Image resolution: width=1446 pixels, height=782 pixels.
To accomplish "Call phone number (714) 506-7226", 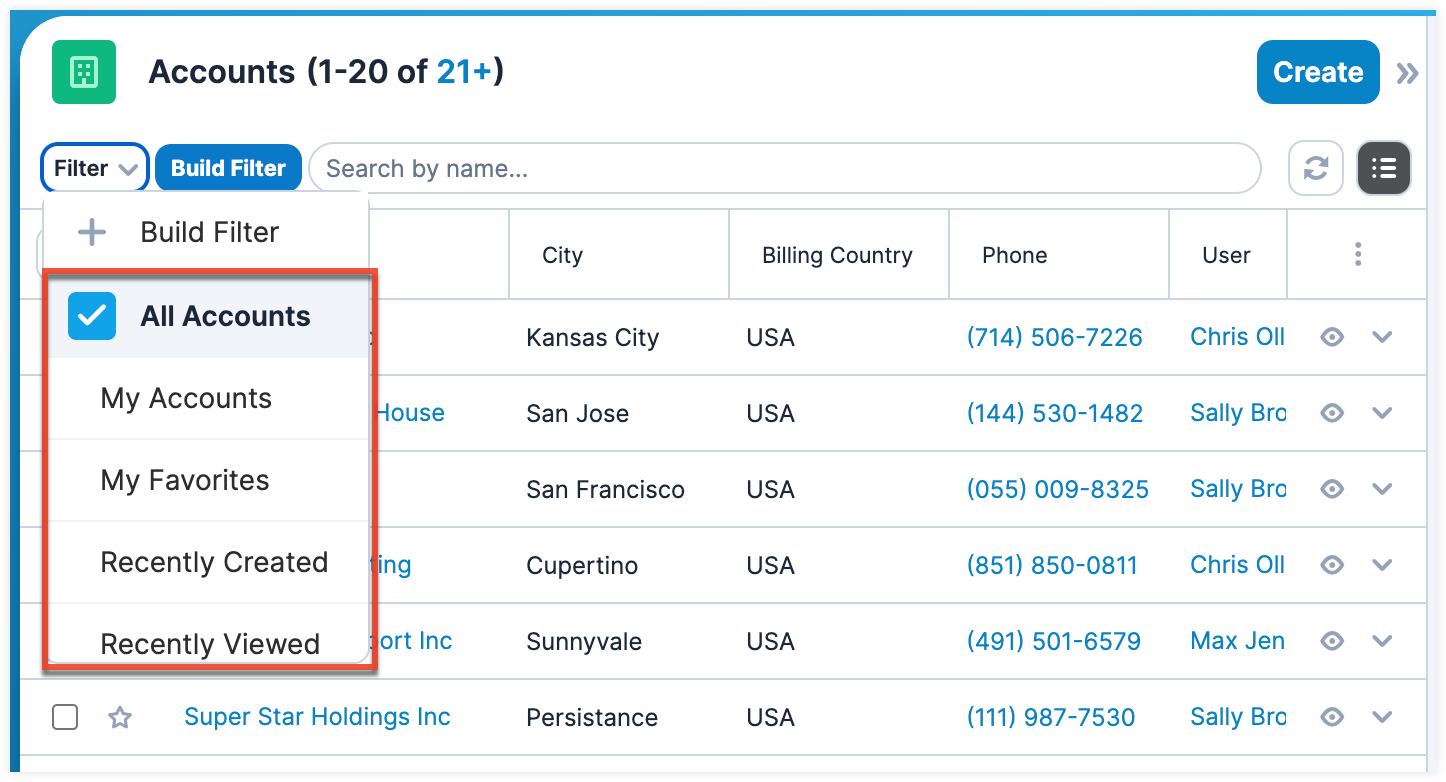I will point(1054,337).
